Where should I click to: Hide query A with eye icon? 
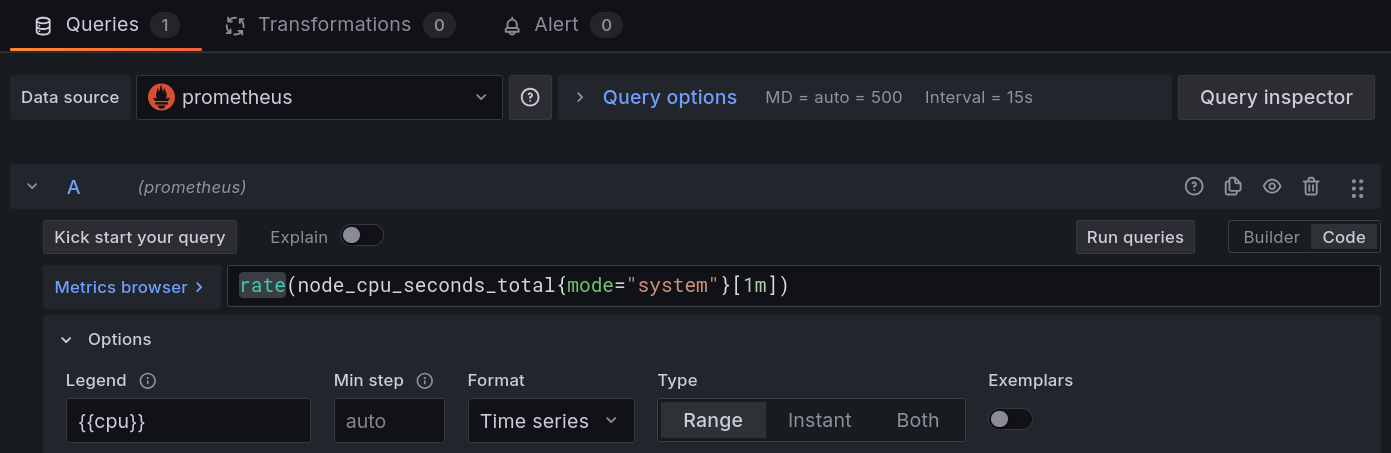[x=1272, y=186]
